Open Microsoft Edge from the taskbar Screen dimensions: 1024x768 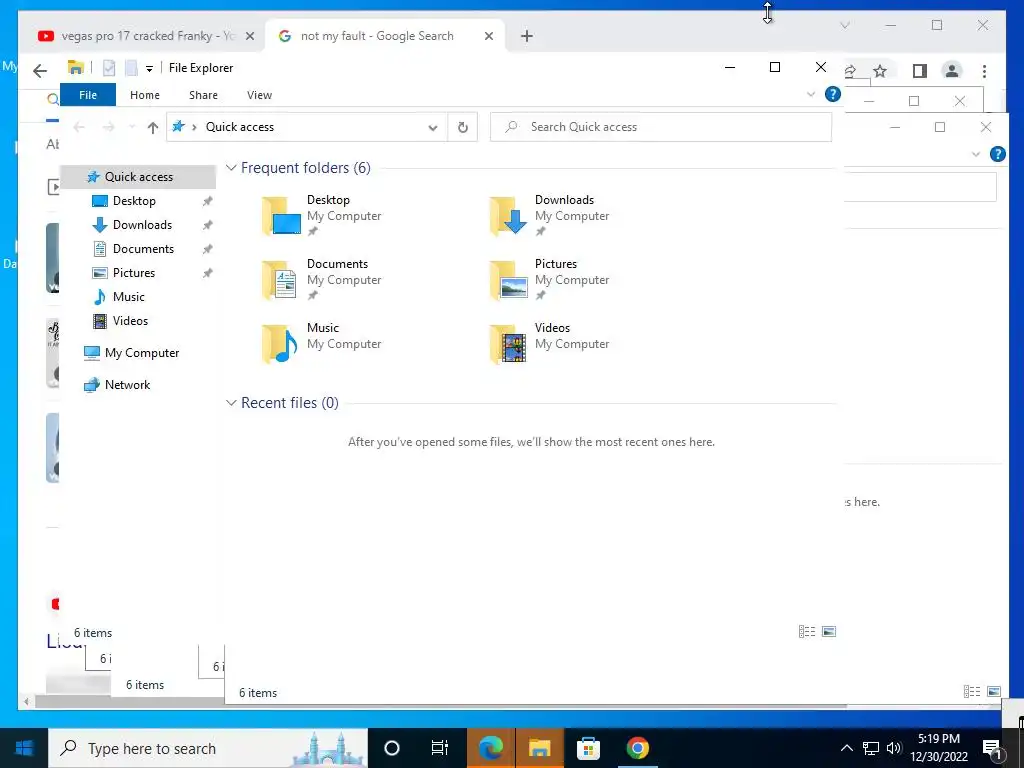point(490,748)
